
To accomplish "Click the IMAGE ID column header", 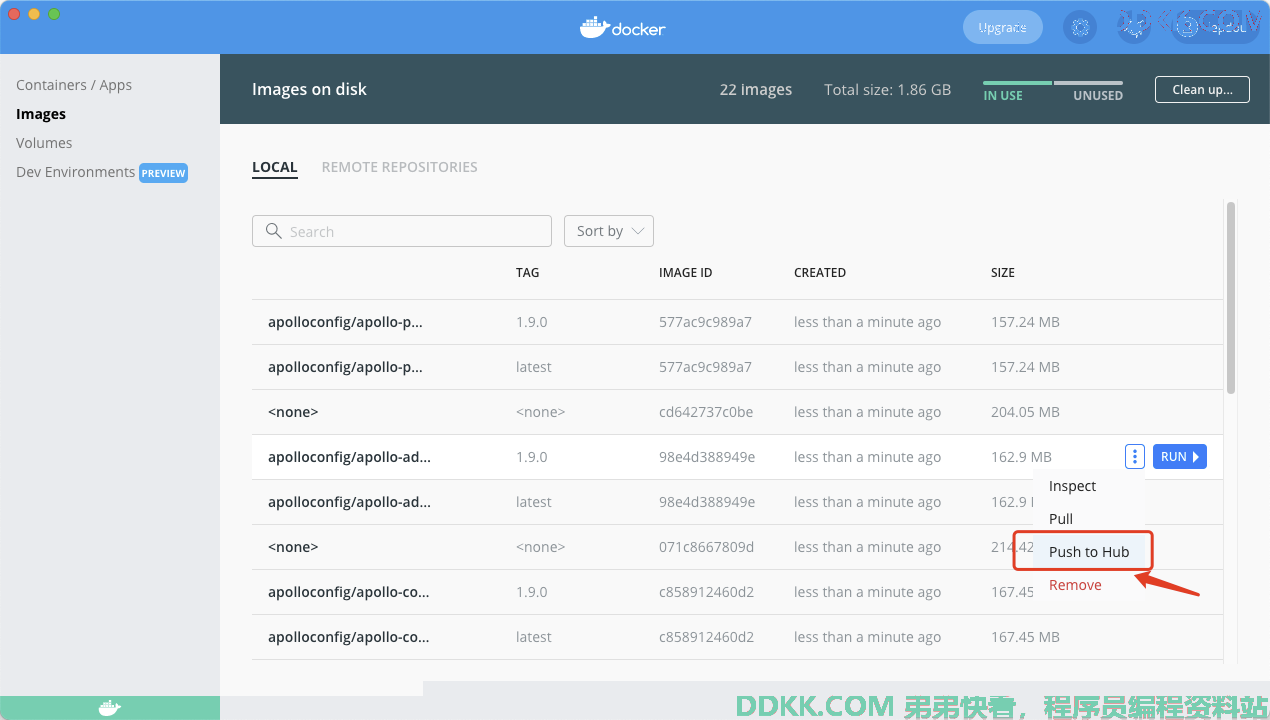I will (685, 273).
